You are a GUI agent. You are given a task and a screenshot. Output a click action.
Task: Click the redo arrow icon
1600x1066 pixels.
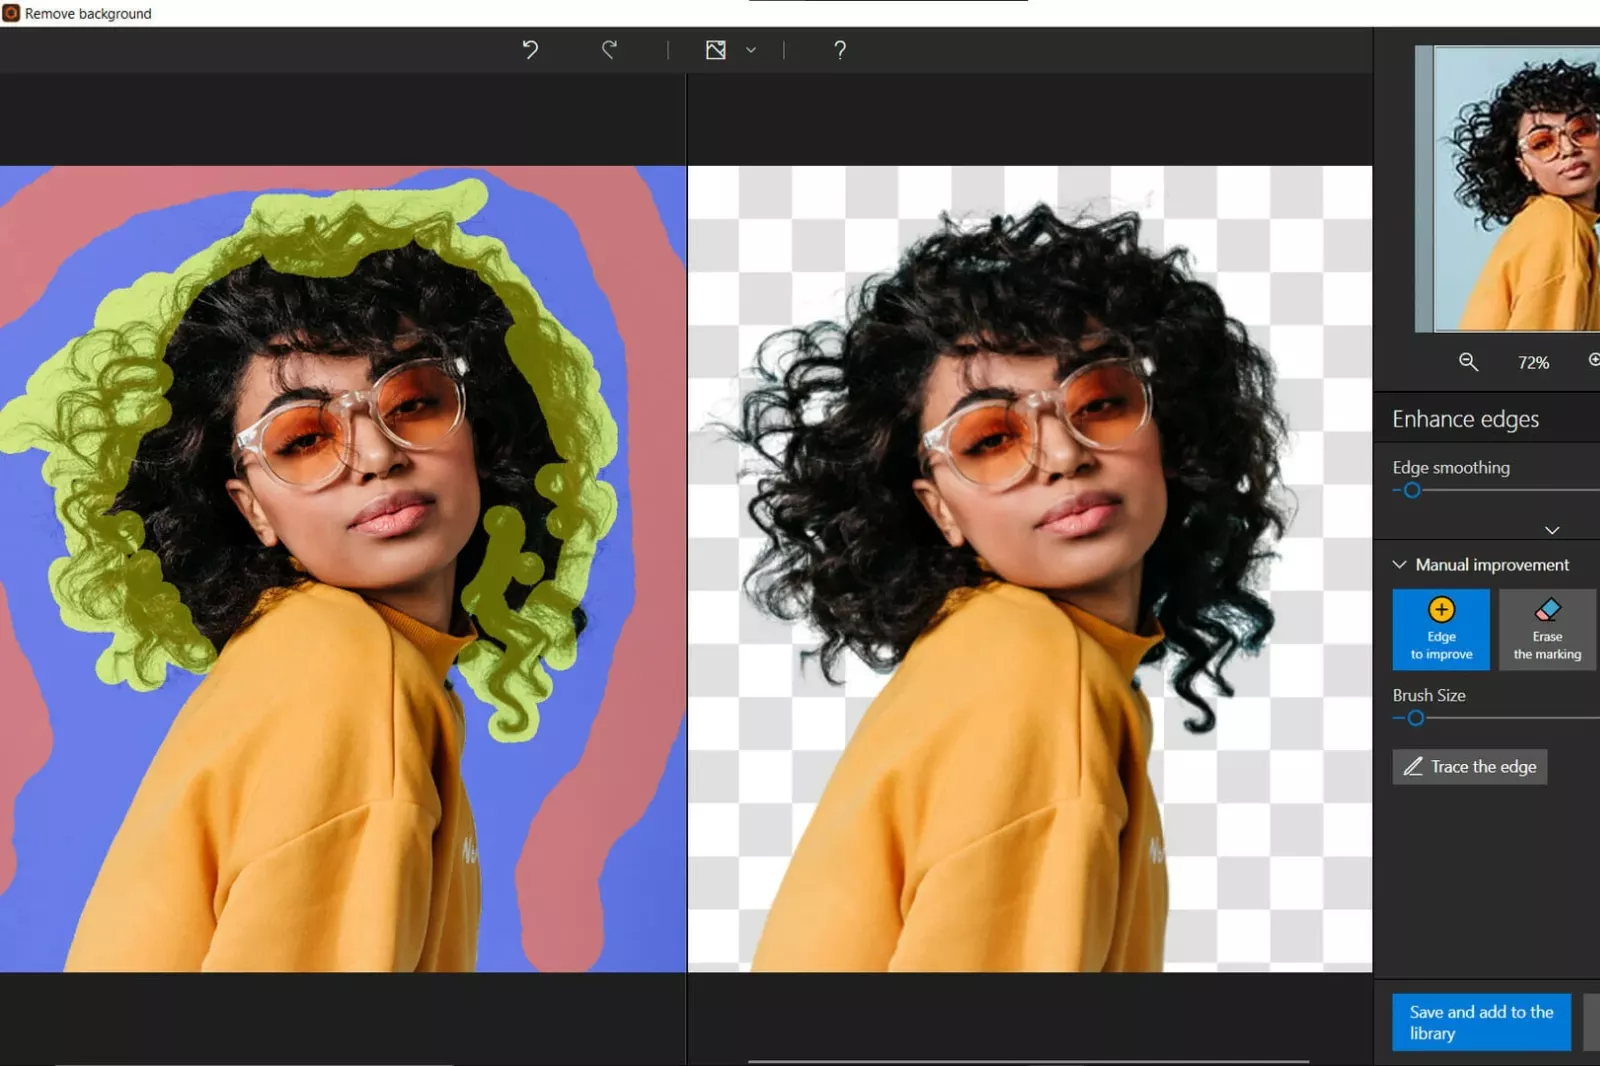(609, 49)
